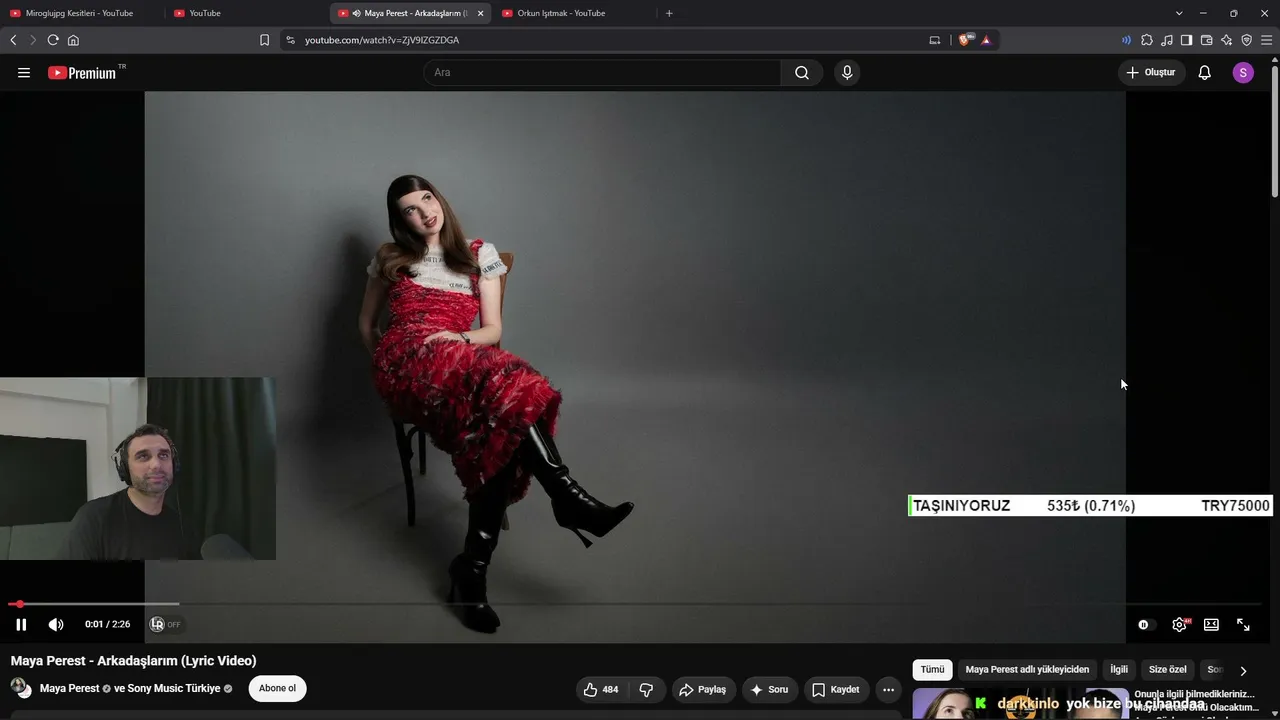
Task: Open the media playlist music-note icon
Action: point(1167,40)
